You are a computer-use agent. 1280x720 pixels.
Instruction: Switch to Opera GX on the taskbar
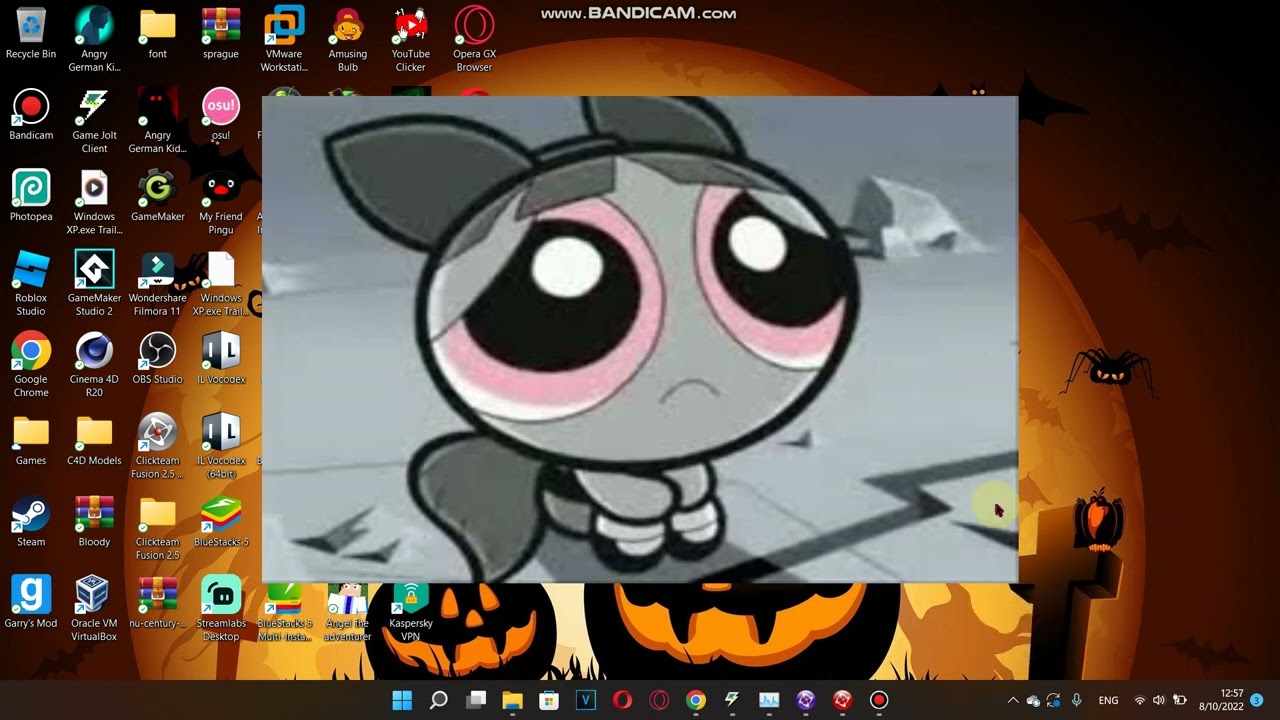coord(659,700)
